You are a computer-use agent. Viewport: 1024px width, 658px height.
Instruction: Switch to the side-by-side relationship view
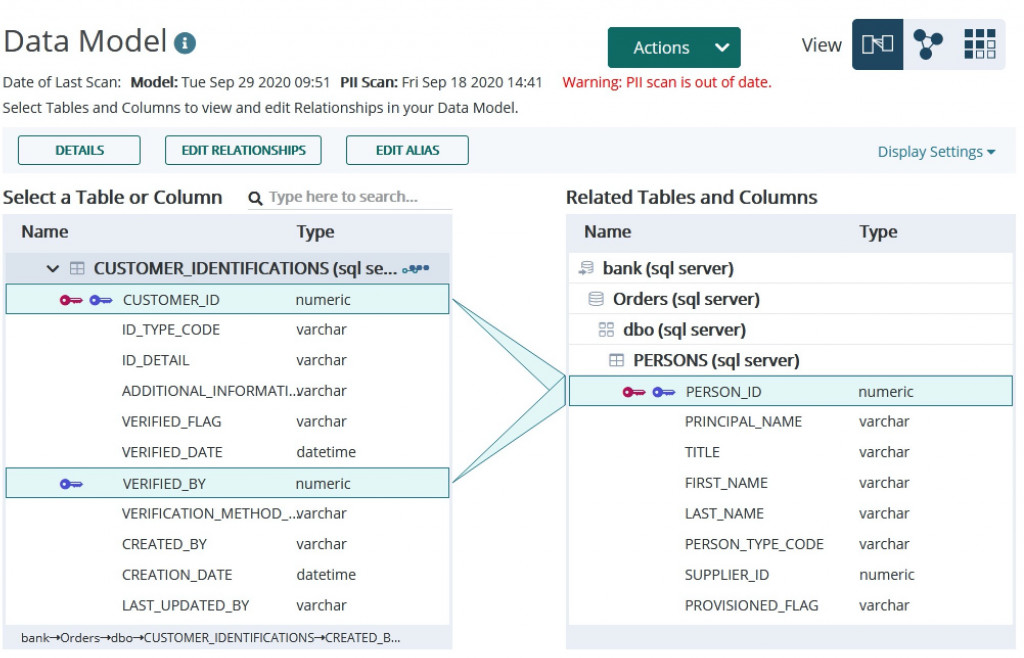pyautogui.click(x=877, y=45)
